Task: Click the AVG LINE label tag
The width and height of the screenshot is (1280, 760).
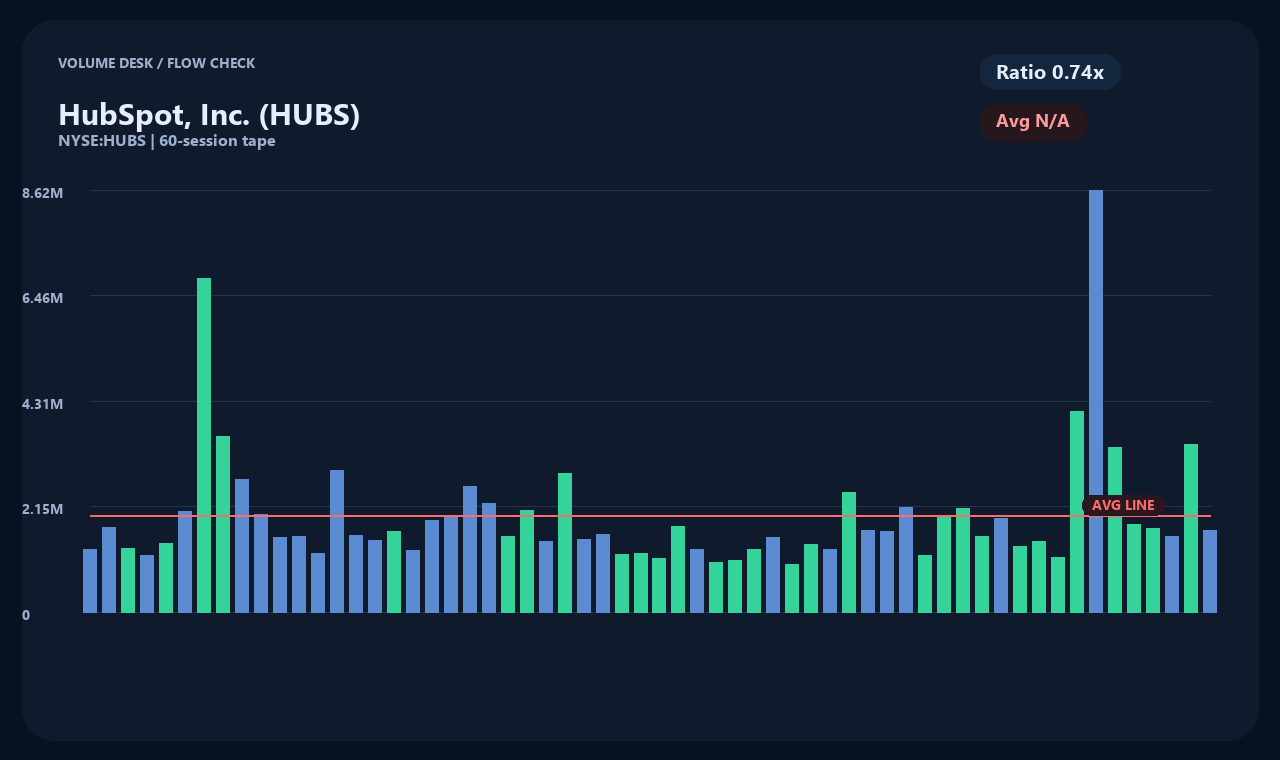Action: pos(1123,505)
